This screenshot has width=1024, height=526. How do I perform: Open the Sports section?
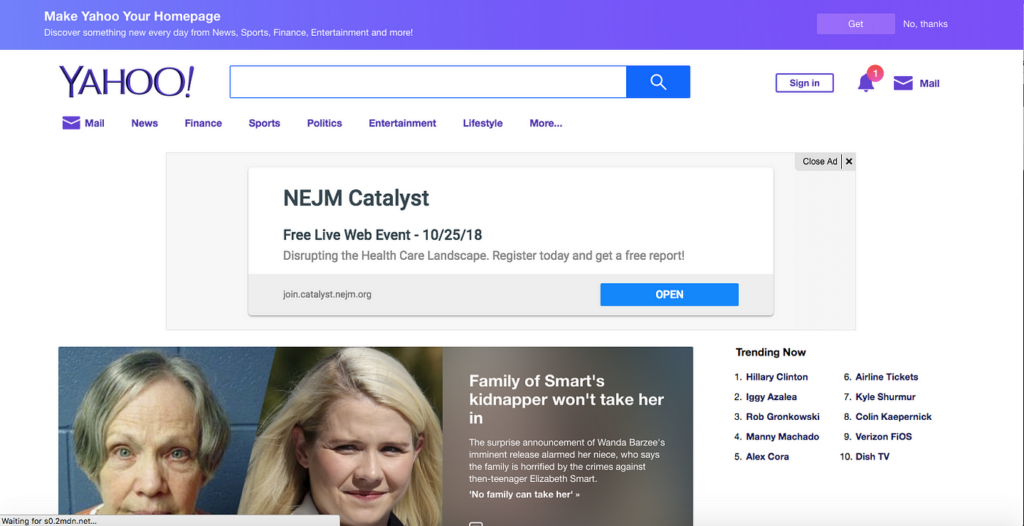(264, 123)
